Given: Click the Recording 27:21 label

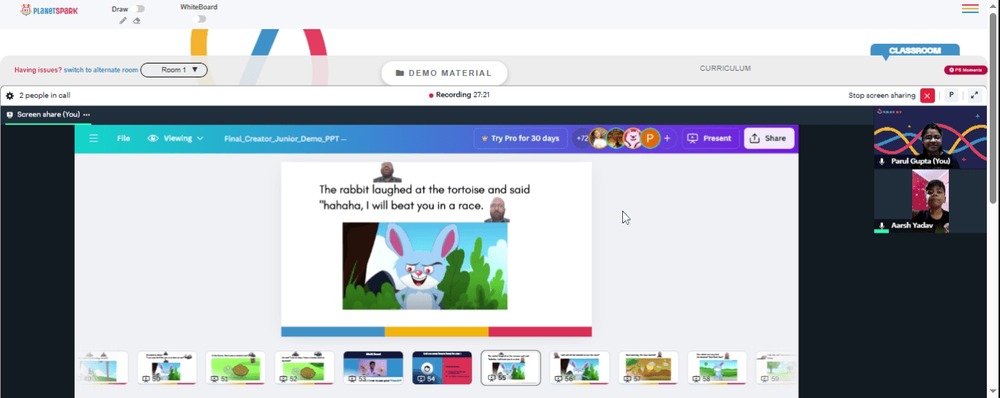Looking at the screenshot, I should point(462,95).
